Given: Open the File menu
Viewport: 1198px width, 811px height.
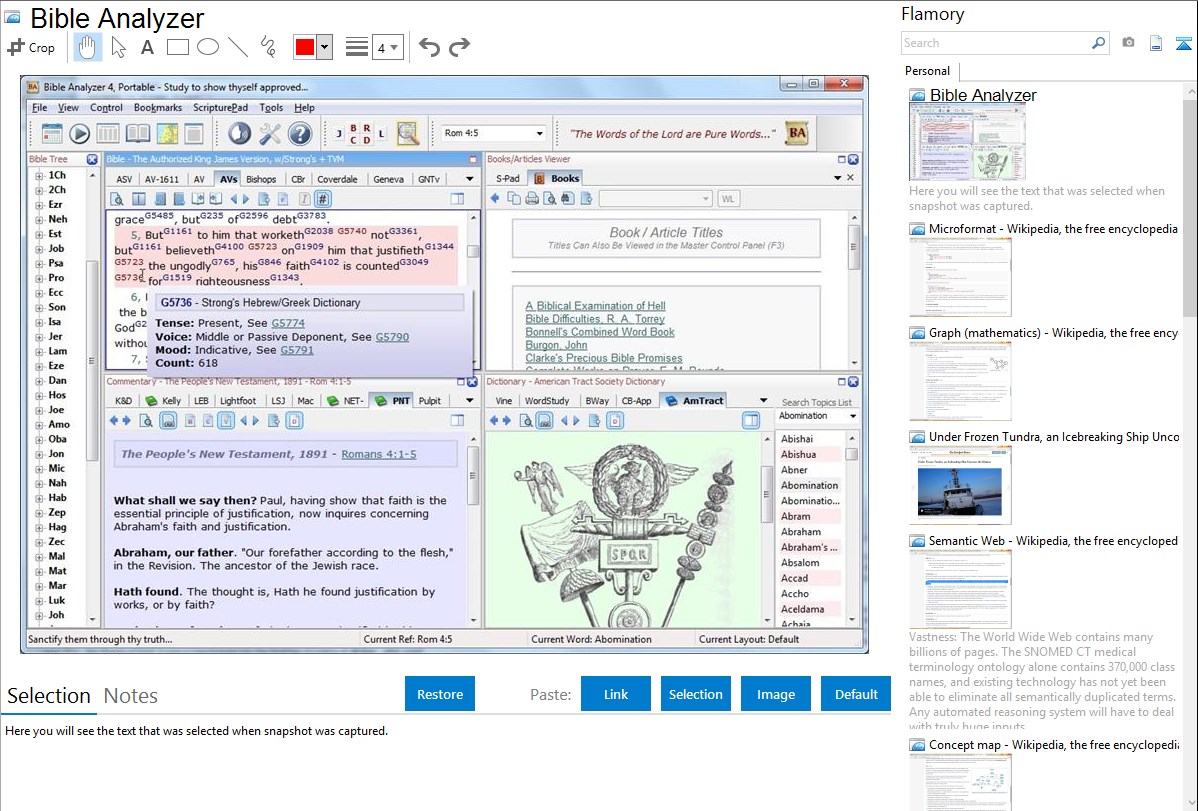Looking at the screenshot, I should click(x=39, y=108).
